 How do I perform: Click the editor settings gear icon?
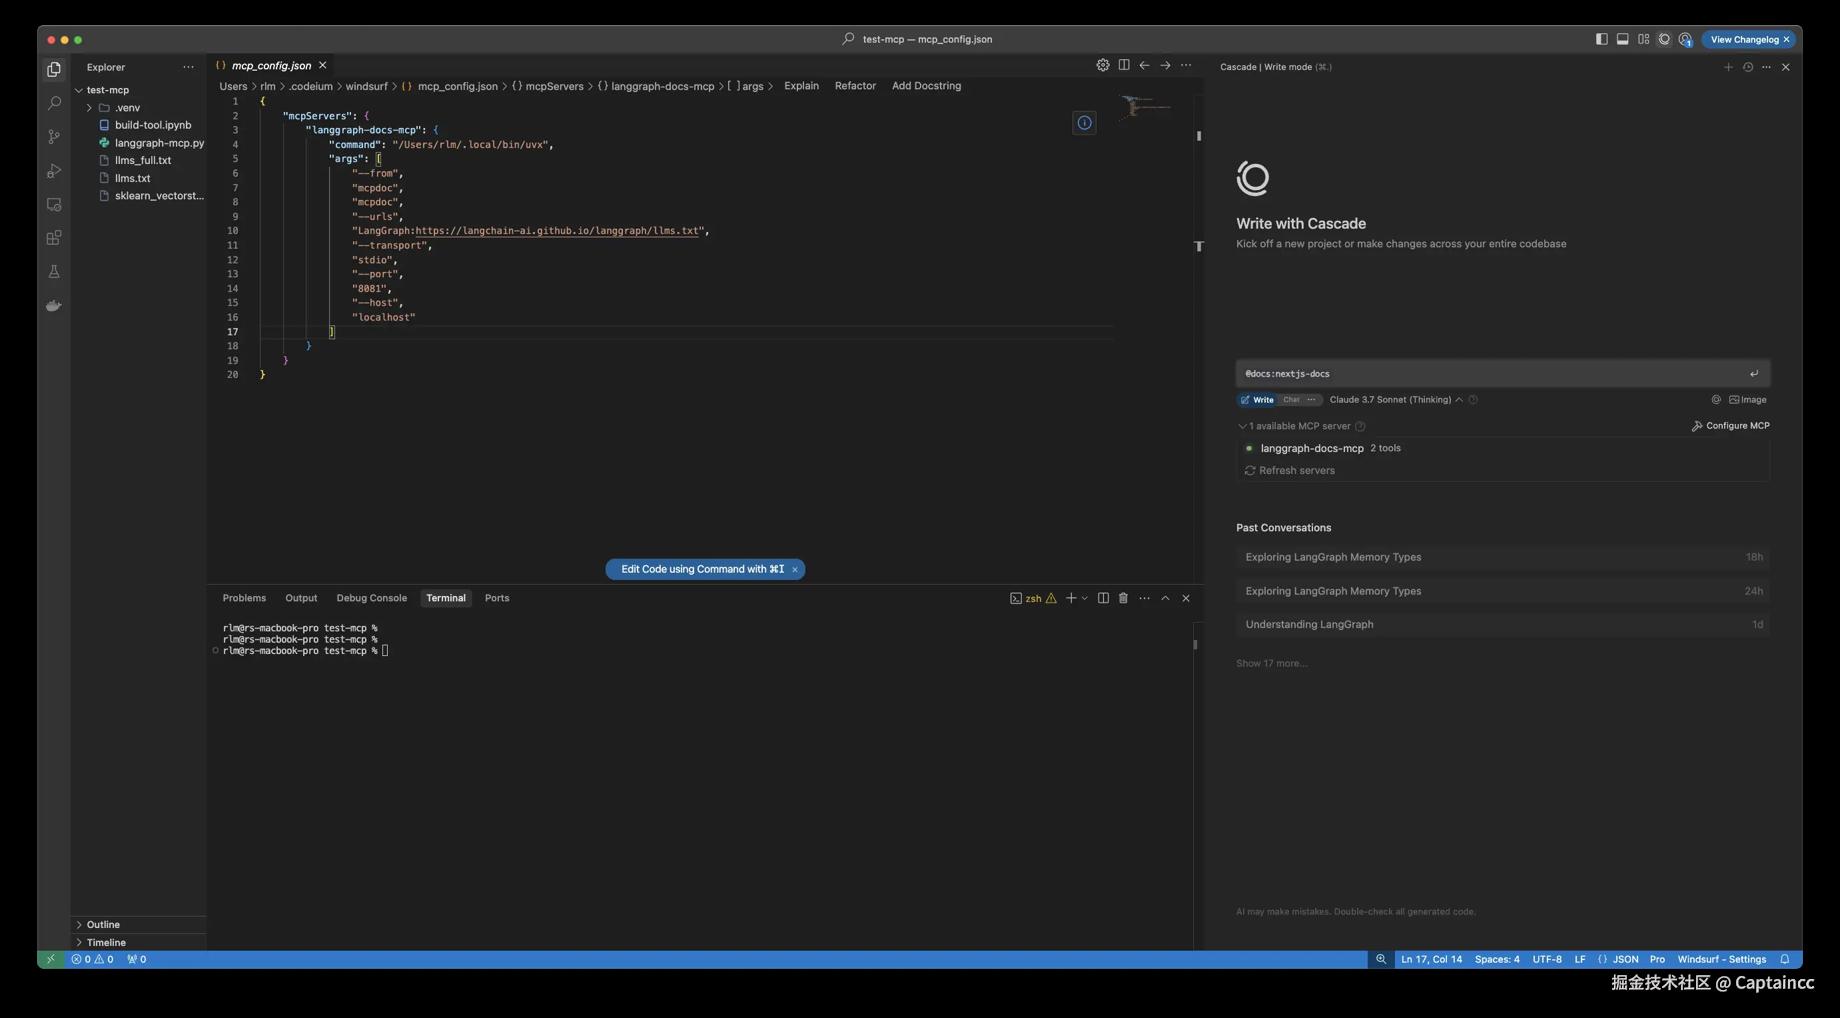[x=1102, y=65]
